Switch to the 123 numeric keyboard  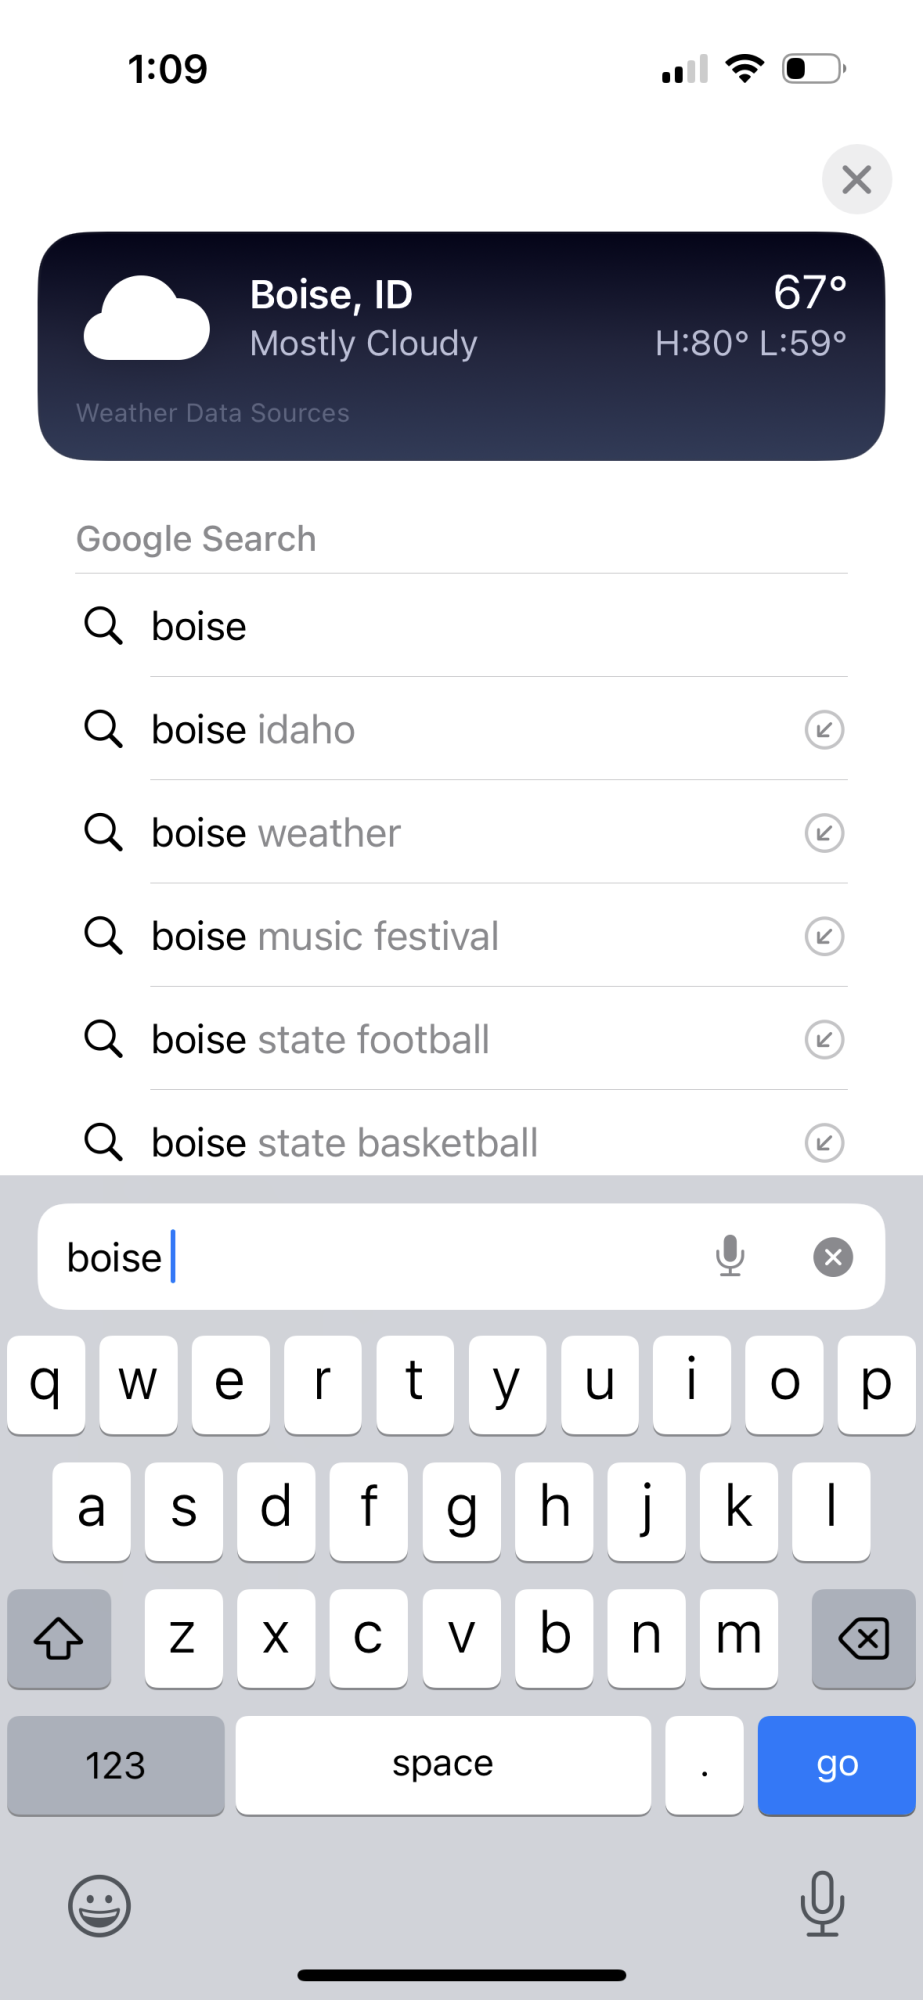[x=116, y=1765]
